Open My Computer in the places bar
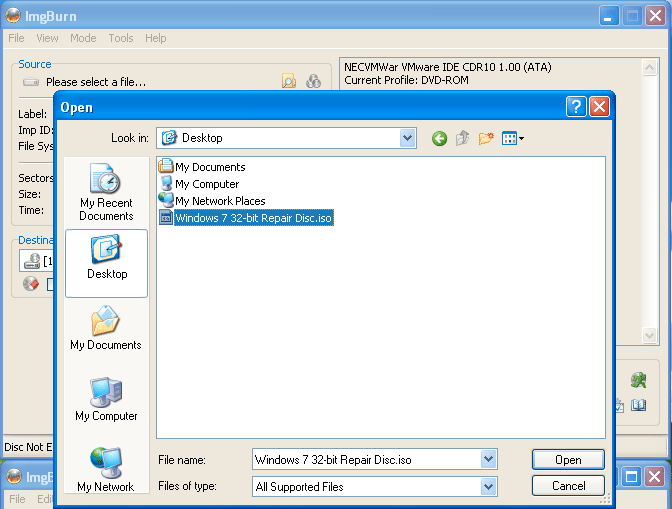This screenshot has height=509, width=672. [x=106, y=399]
